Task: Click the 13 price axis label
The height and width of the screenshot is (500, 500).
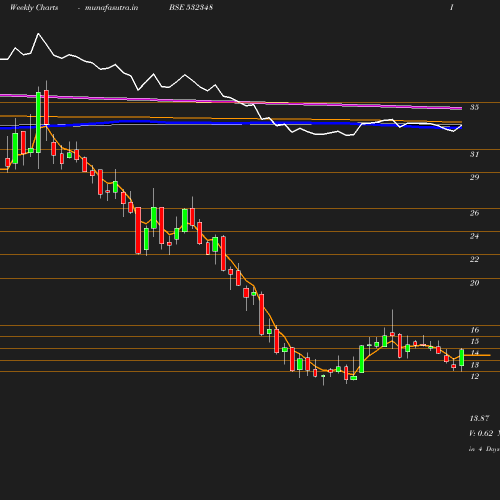Action: click(475, 365)
